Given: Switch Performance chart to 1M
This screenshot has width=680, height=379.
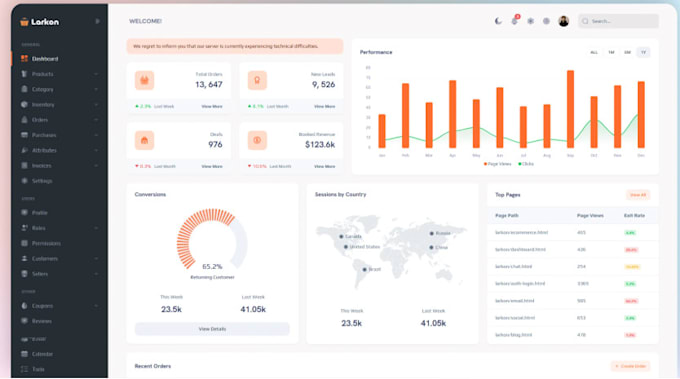Looking at the screenshot, I should (611, 52).
